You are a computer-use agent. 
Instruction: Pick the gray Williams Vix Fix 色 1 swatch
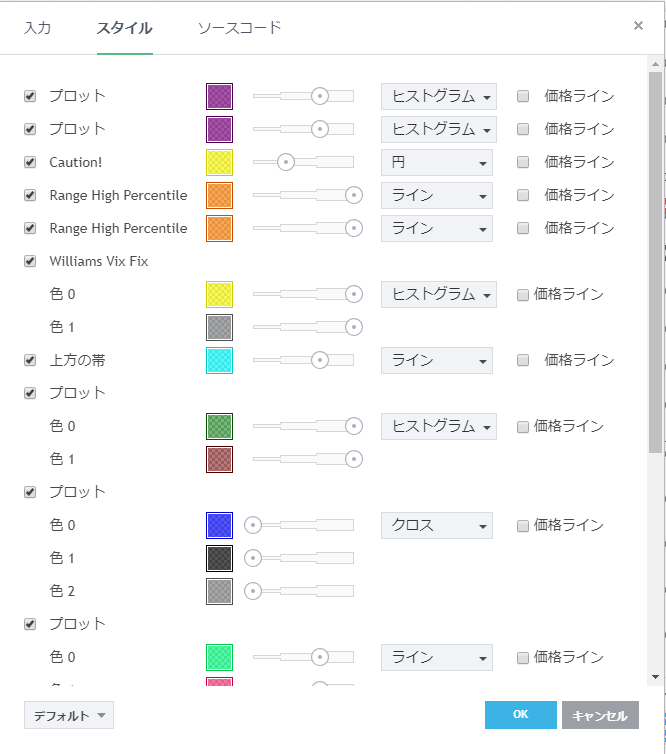point(219,327)
